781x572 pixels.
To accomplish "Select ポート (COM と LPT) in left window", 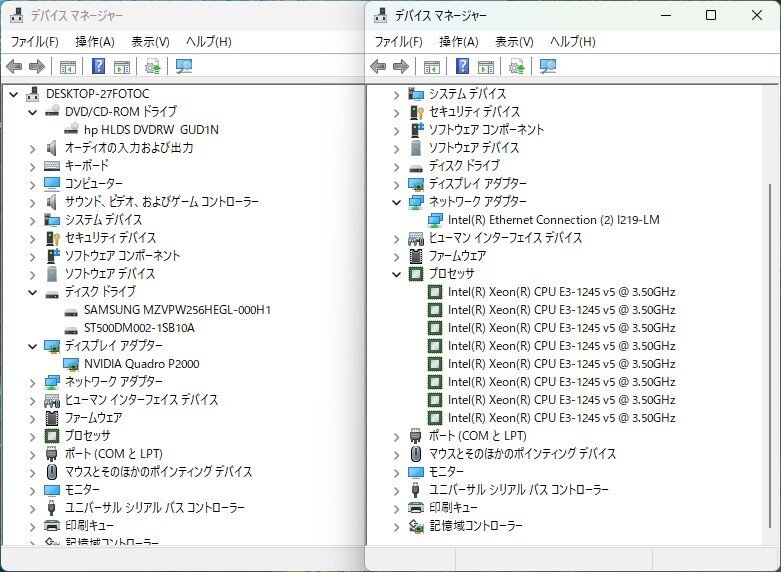I will (x=114, y=454).
